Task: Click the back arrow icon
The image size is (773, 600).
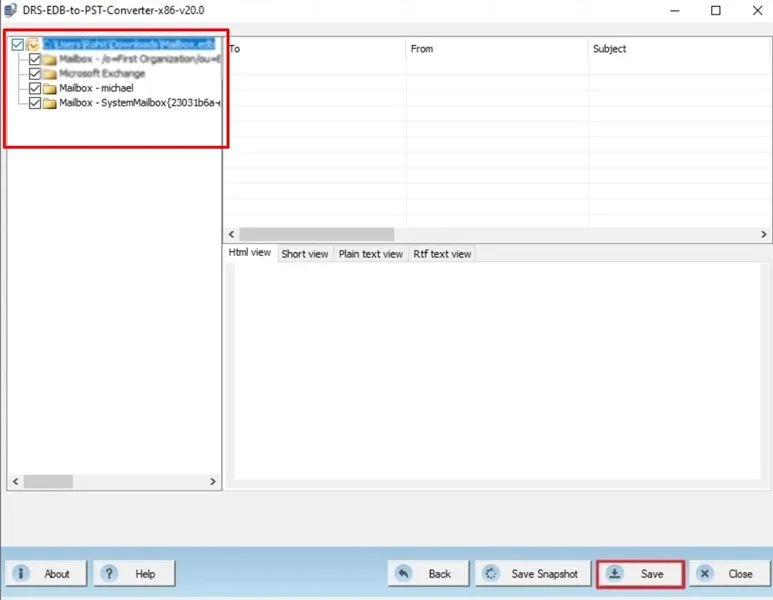Action: pos(404,573)
